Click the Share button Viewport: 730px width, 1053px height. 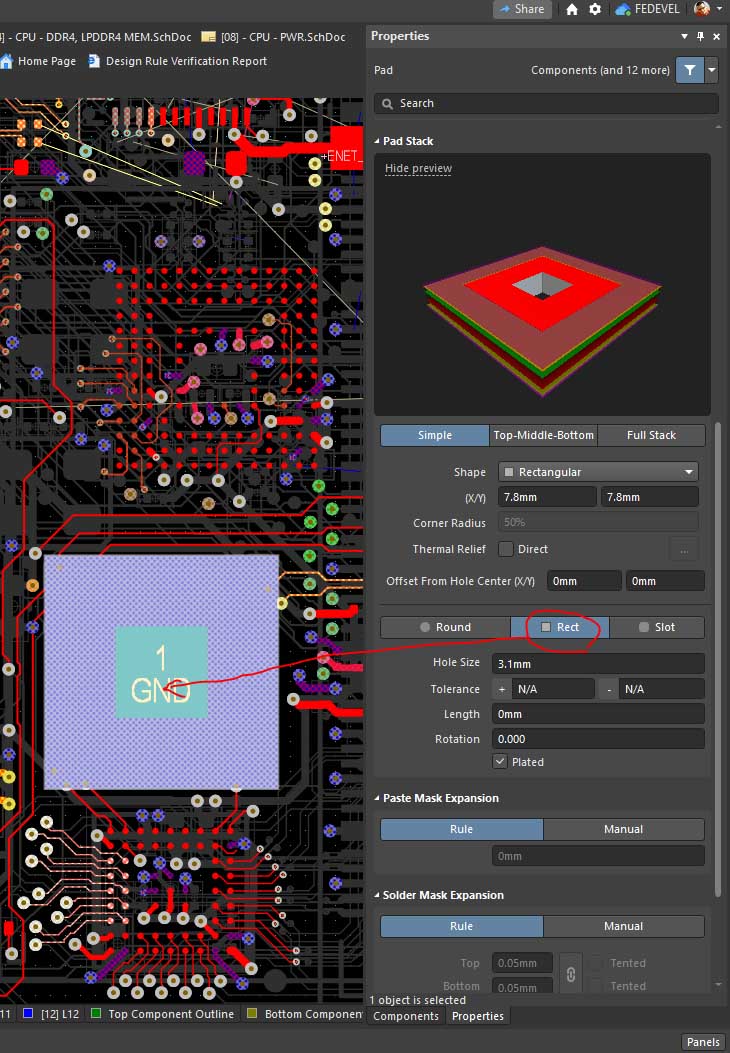pos(520,9)
